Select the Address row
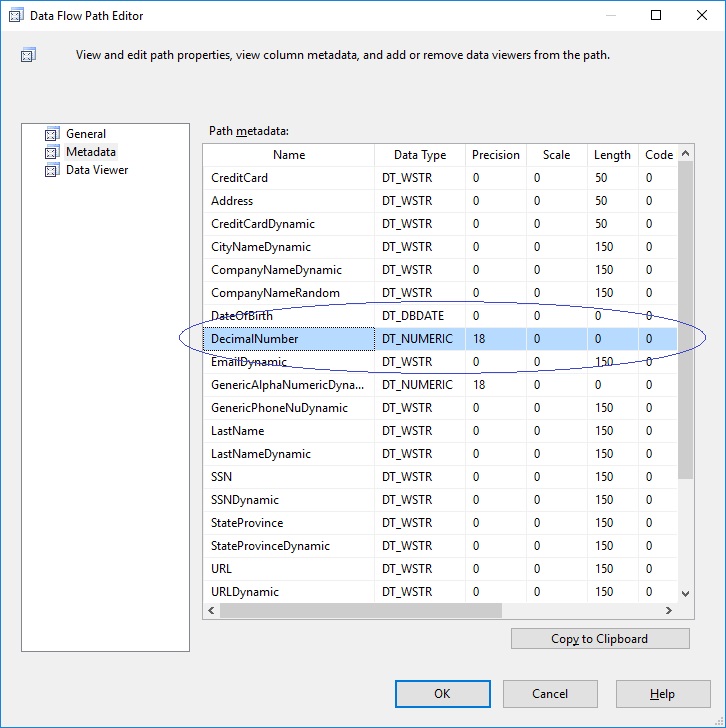The height and width of the screenshot is (728, 726). point(440,201)
